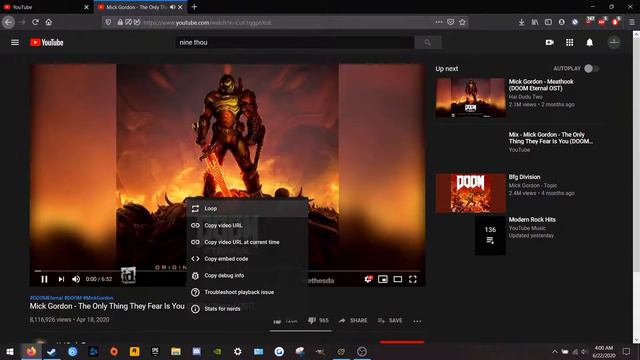Click the page vertical scrollbar
Viewport: 640px width, 360px height.
[636, 155]
